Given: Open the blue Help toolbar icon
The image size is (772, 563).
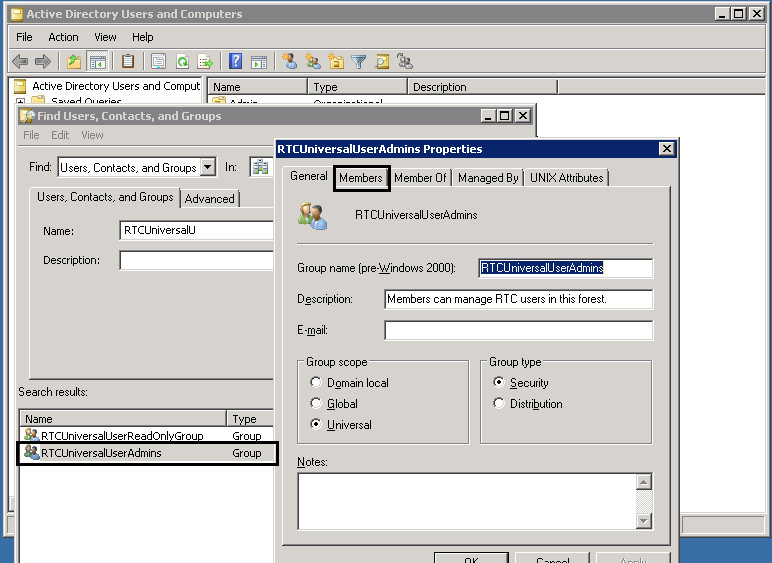Looking at the screenshot, I should (236, 61).
